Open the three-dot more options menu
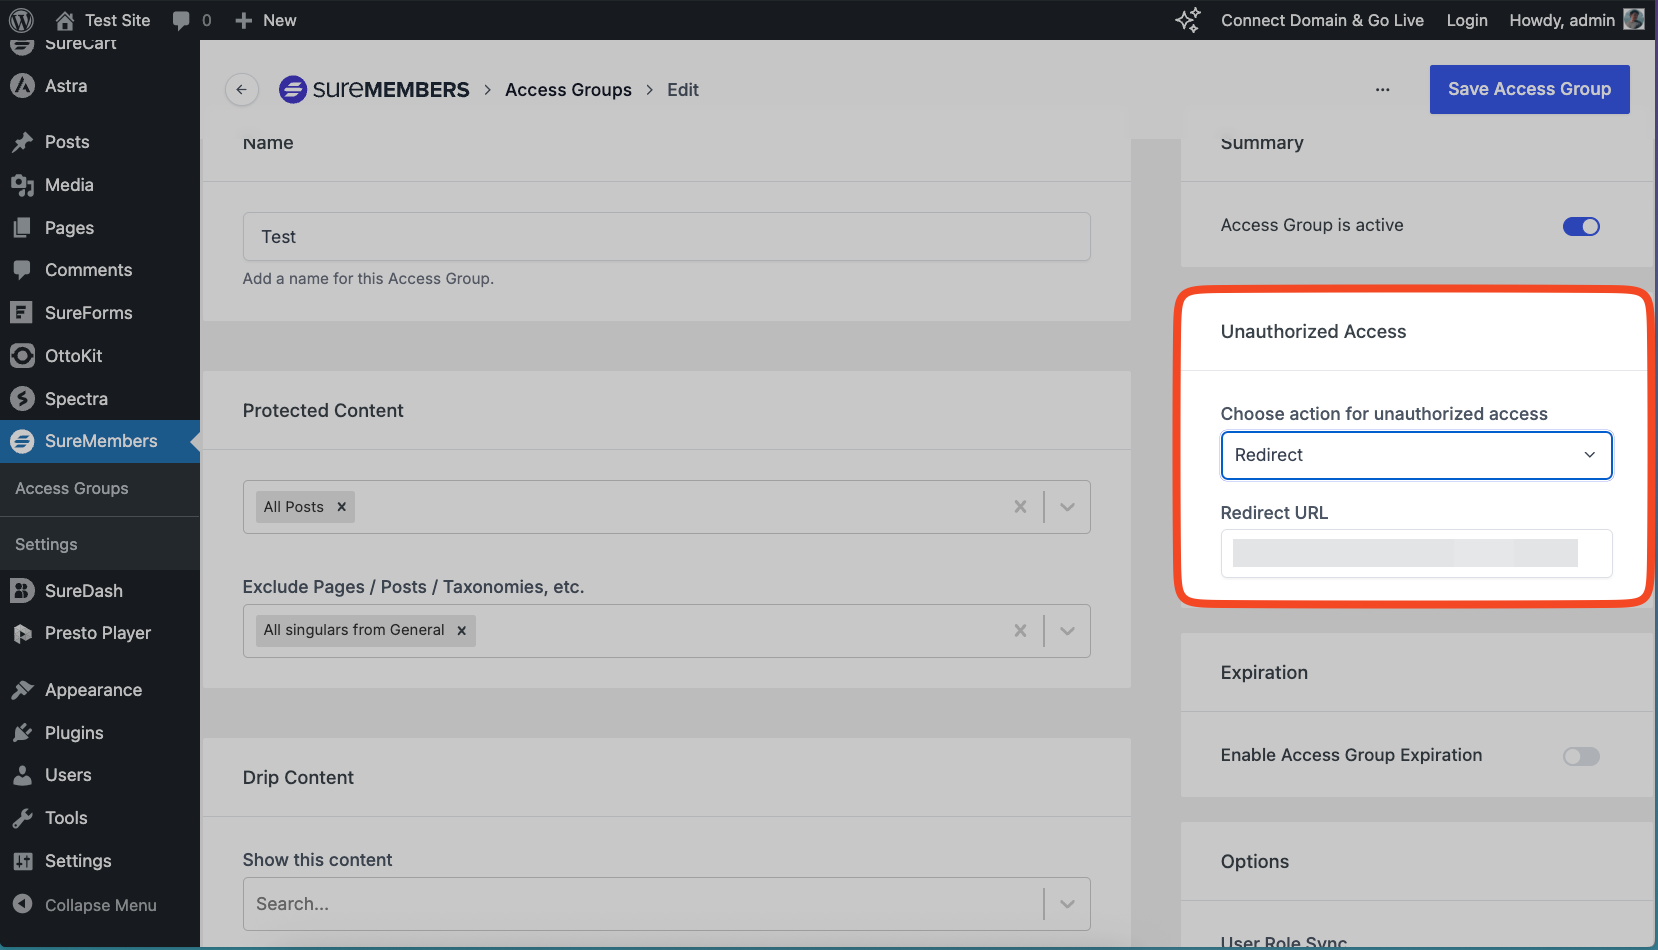Viewport: 1658px width, 950px height. pos(1382,90)
